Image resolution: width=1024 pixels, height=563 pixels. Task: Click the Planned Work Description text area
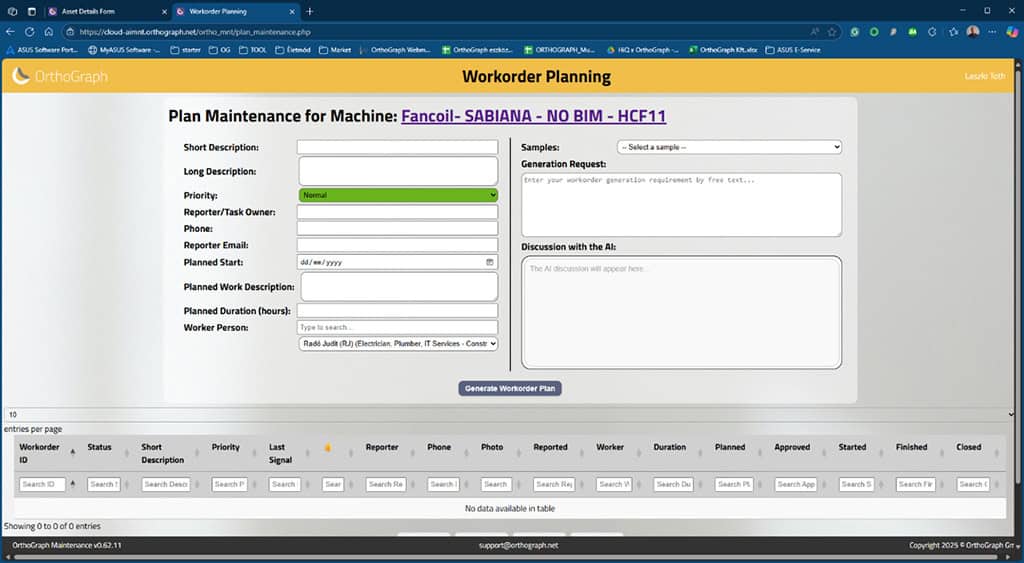(x=399, y=287)
